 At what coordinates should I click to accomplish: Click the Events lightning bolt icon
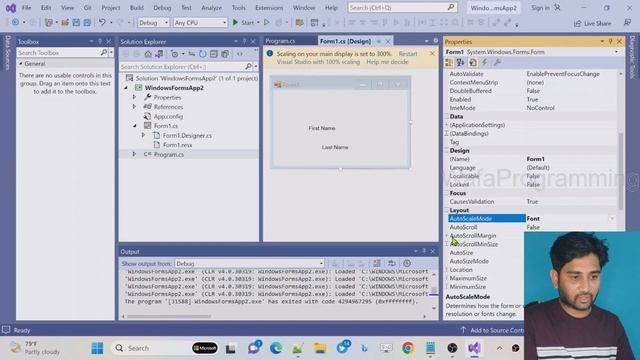click(x=484, y=62)
